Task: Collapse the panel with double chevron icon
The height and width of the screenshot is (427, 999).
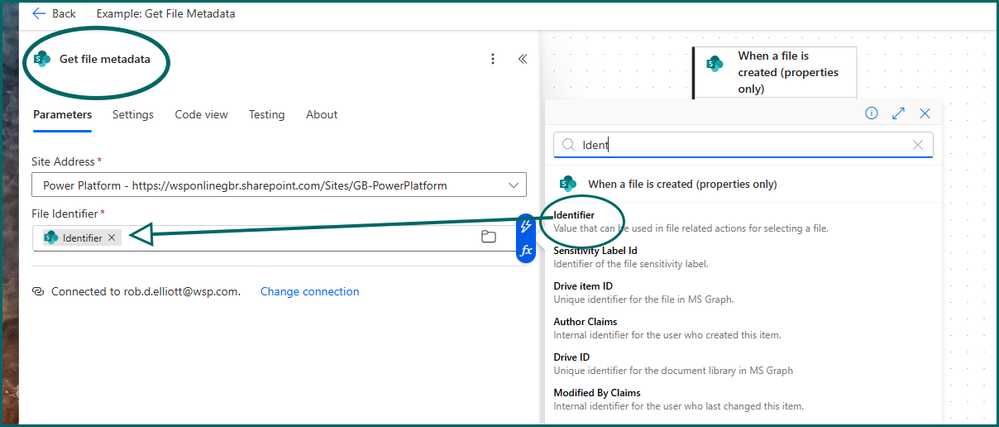Action: 522,59
